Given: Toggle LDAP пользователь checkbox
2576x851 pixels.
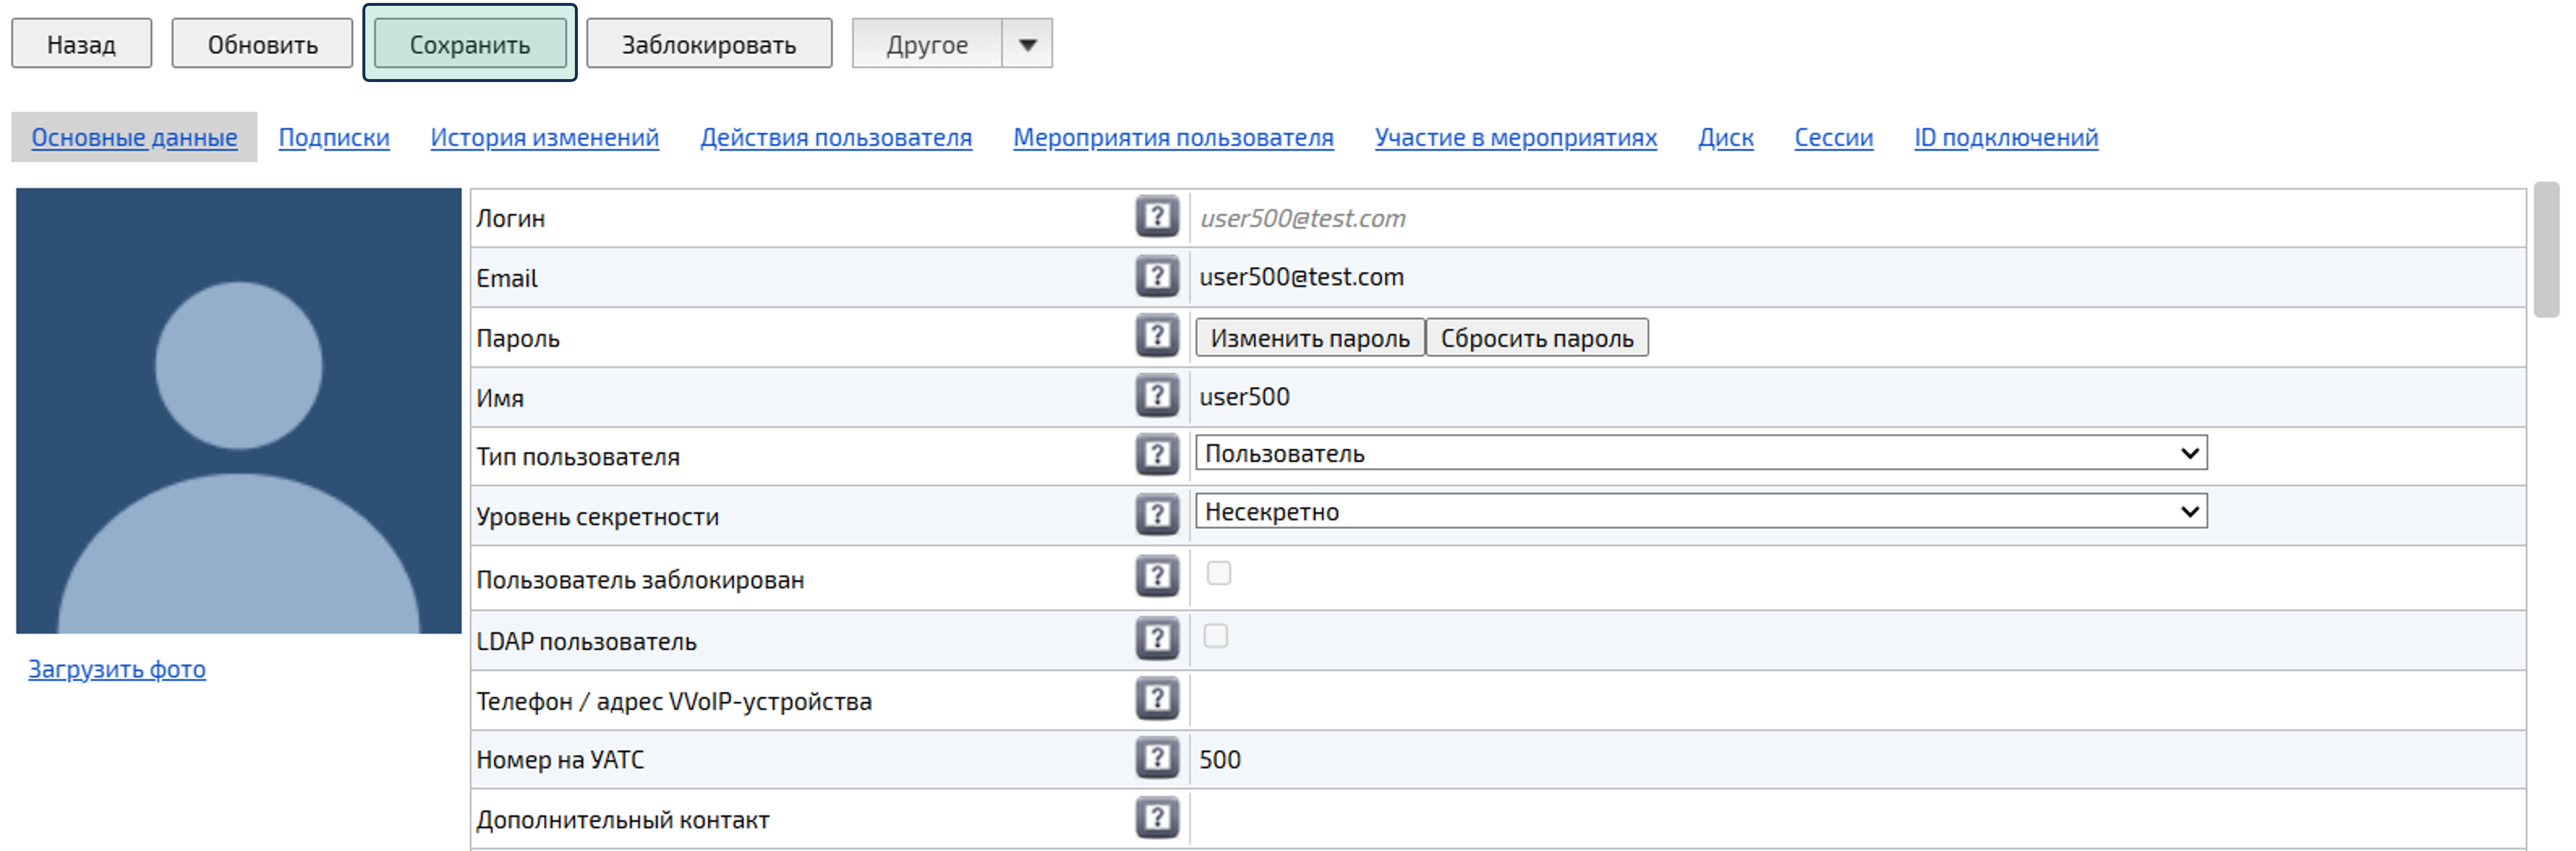Looking at the screenshot, I should (x=1215, y=636).
